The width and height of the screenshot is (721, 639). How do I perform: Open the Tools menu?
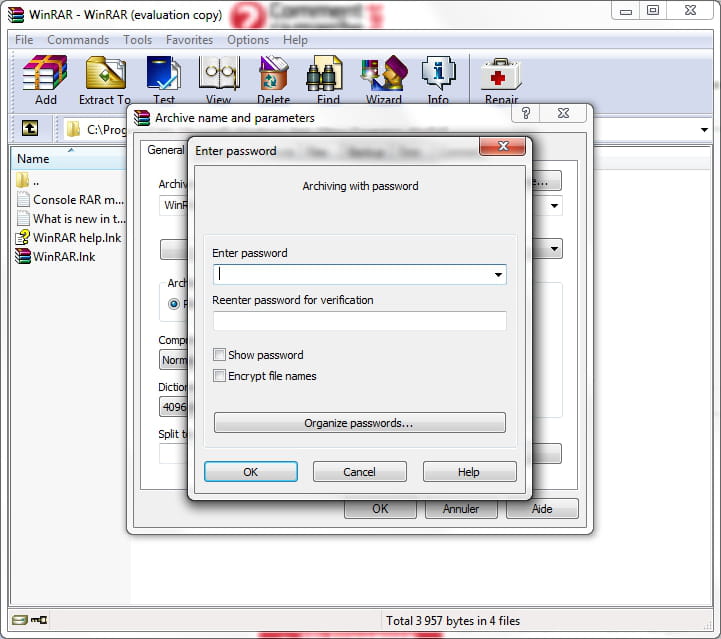tap(137, 40)
